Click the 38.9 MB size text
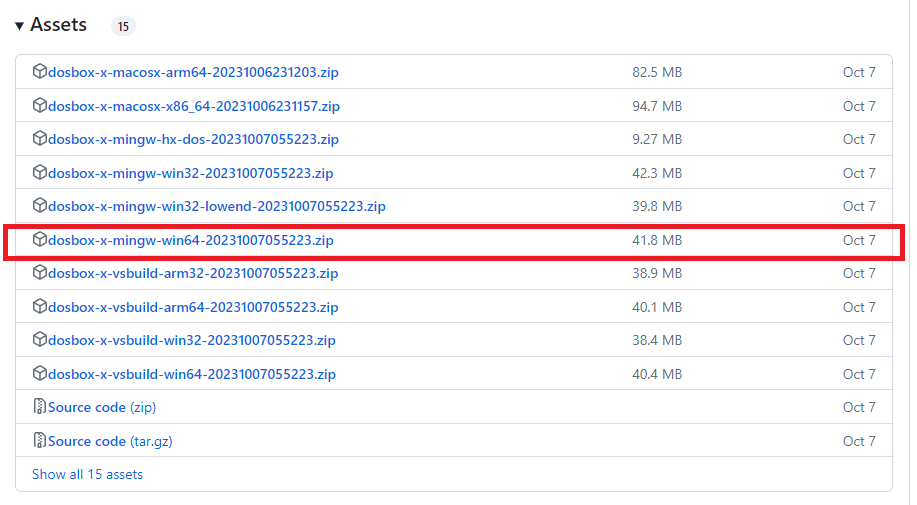The width and height of the screenshot is (917, 505). pos(657,274)
